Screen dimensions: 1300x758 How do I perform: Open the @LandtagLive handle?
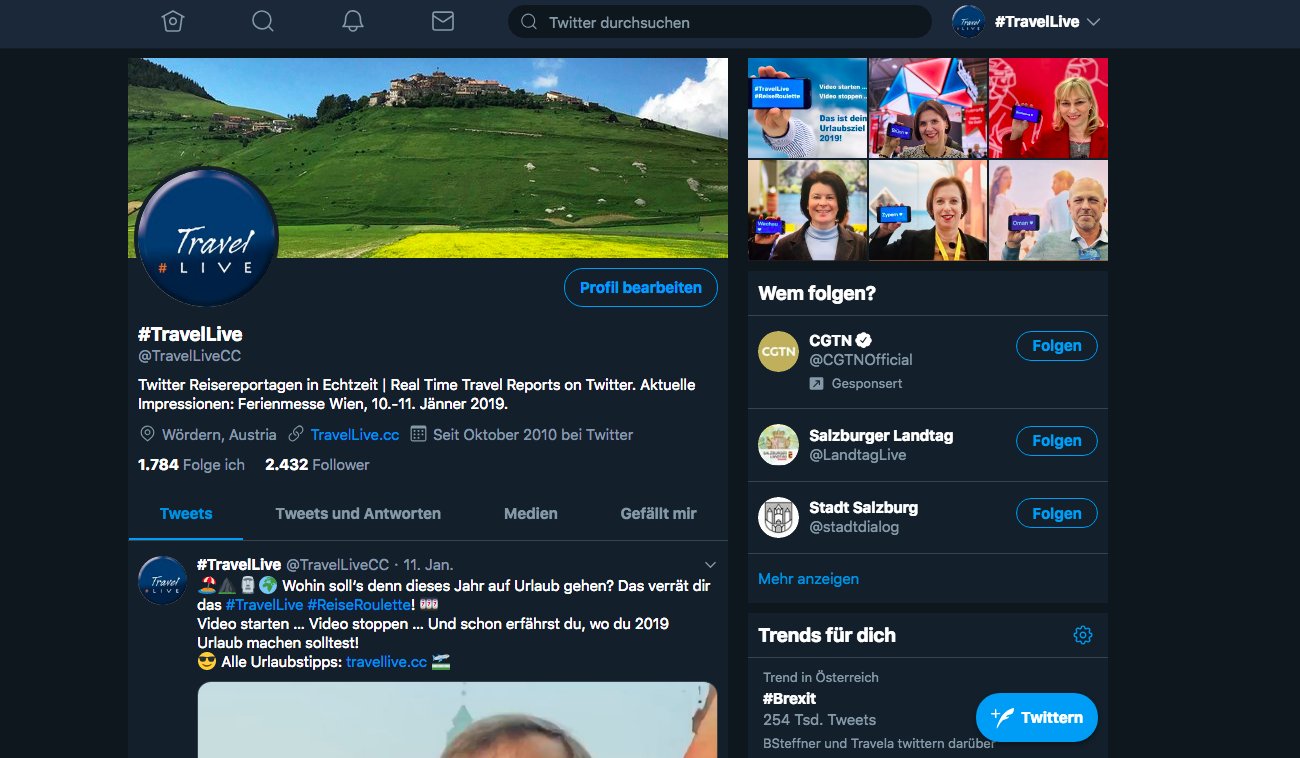(x=857, y=455)
